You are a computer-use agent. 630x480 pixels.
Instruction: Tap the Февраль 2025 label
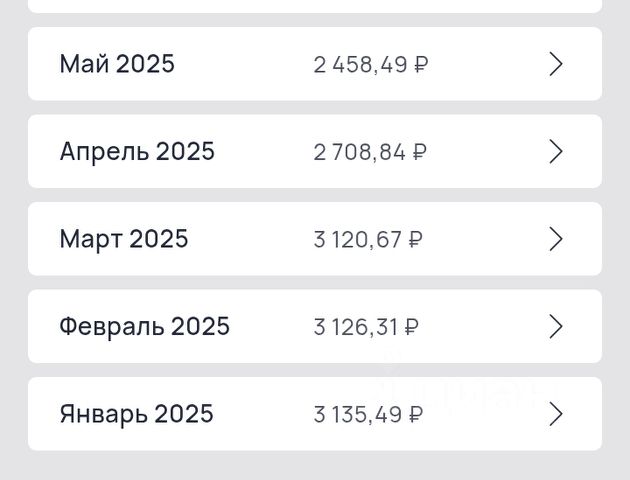[144, 327]
